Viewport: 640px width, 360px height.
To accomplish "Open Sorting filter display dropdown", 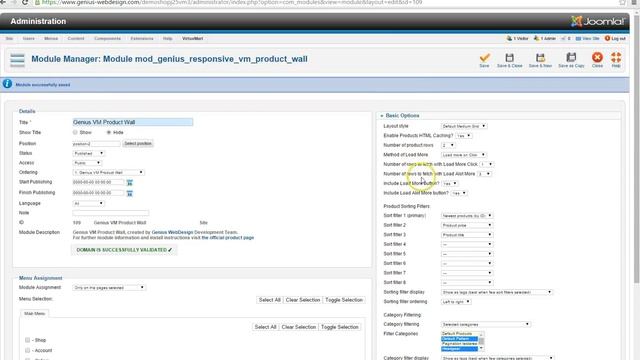I will (496, 292).
